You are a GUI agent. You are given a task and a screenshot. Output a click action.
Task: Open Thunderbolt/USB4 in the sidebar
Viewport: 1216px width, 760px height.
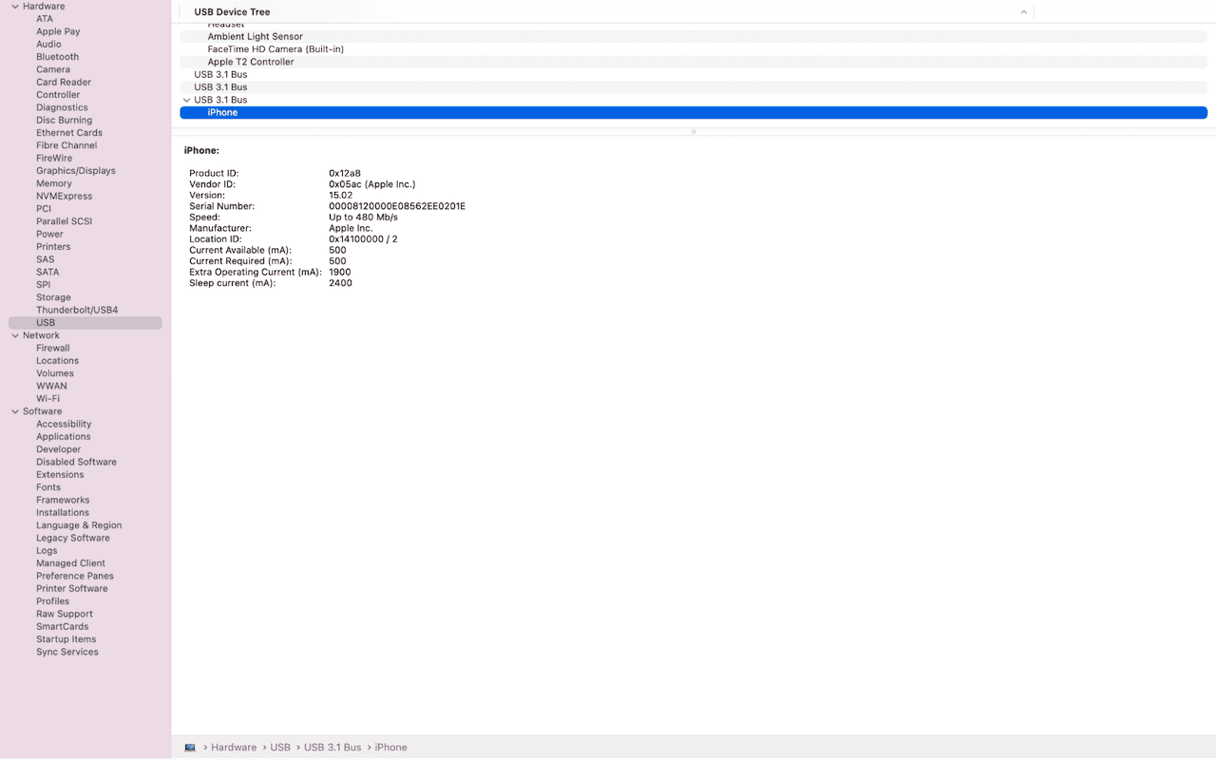point(77,310)
